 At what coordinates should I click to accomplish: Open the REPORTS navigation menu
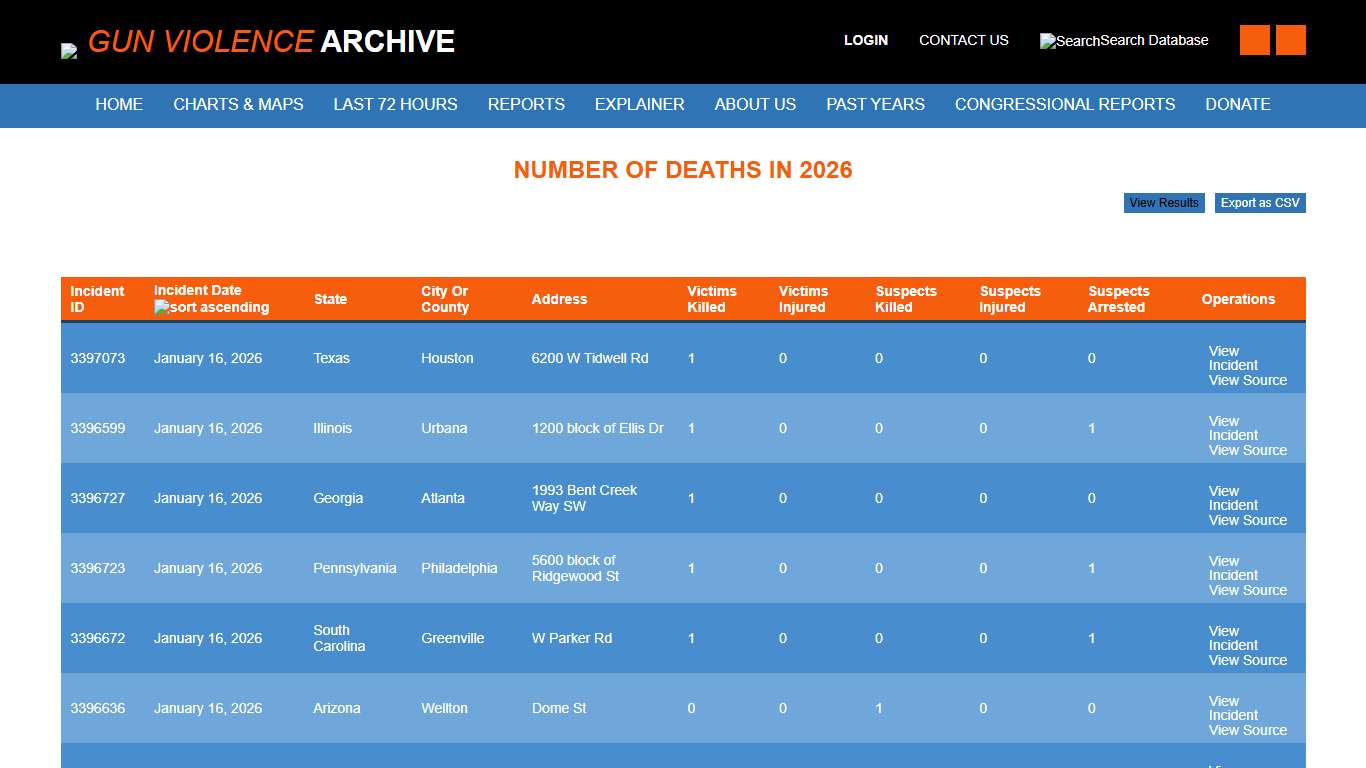tap(526, 105)
